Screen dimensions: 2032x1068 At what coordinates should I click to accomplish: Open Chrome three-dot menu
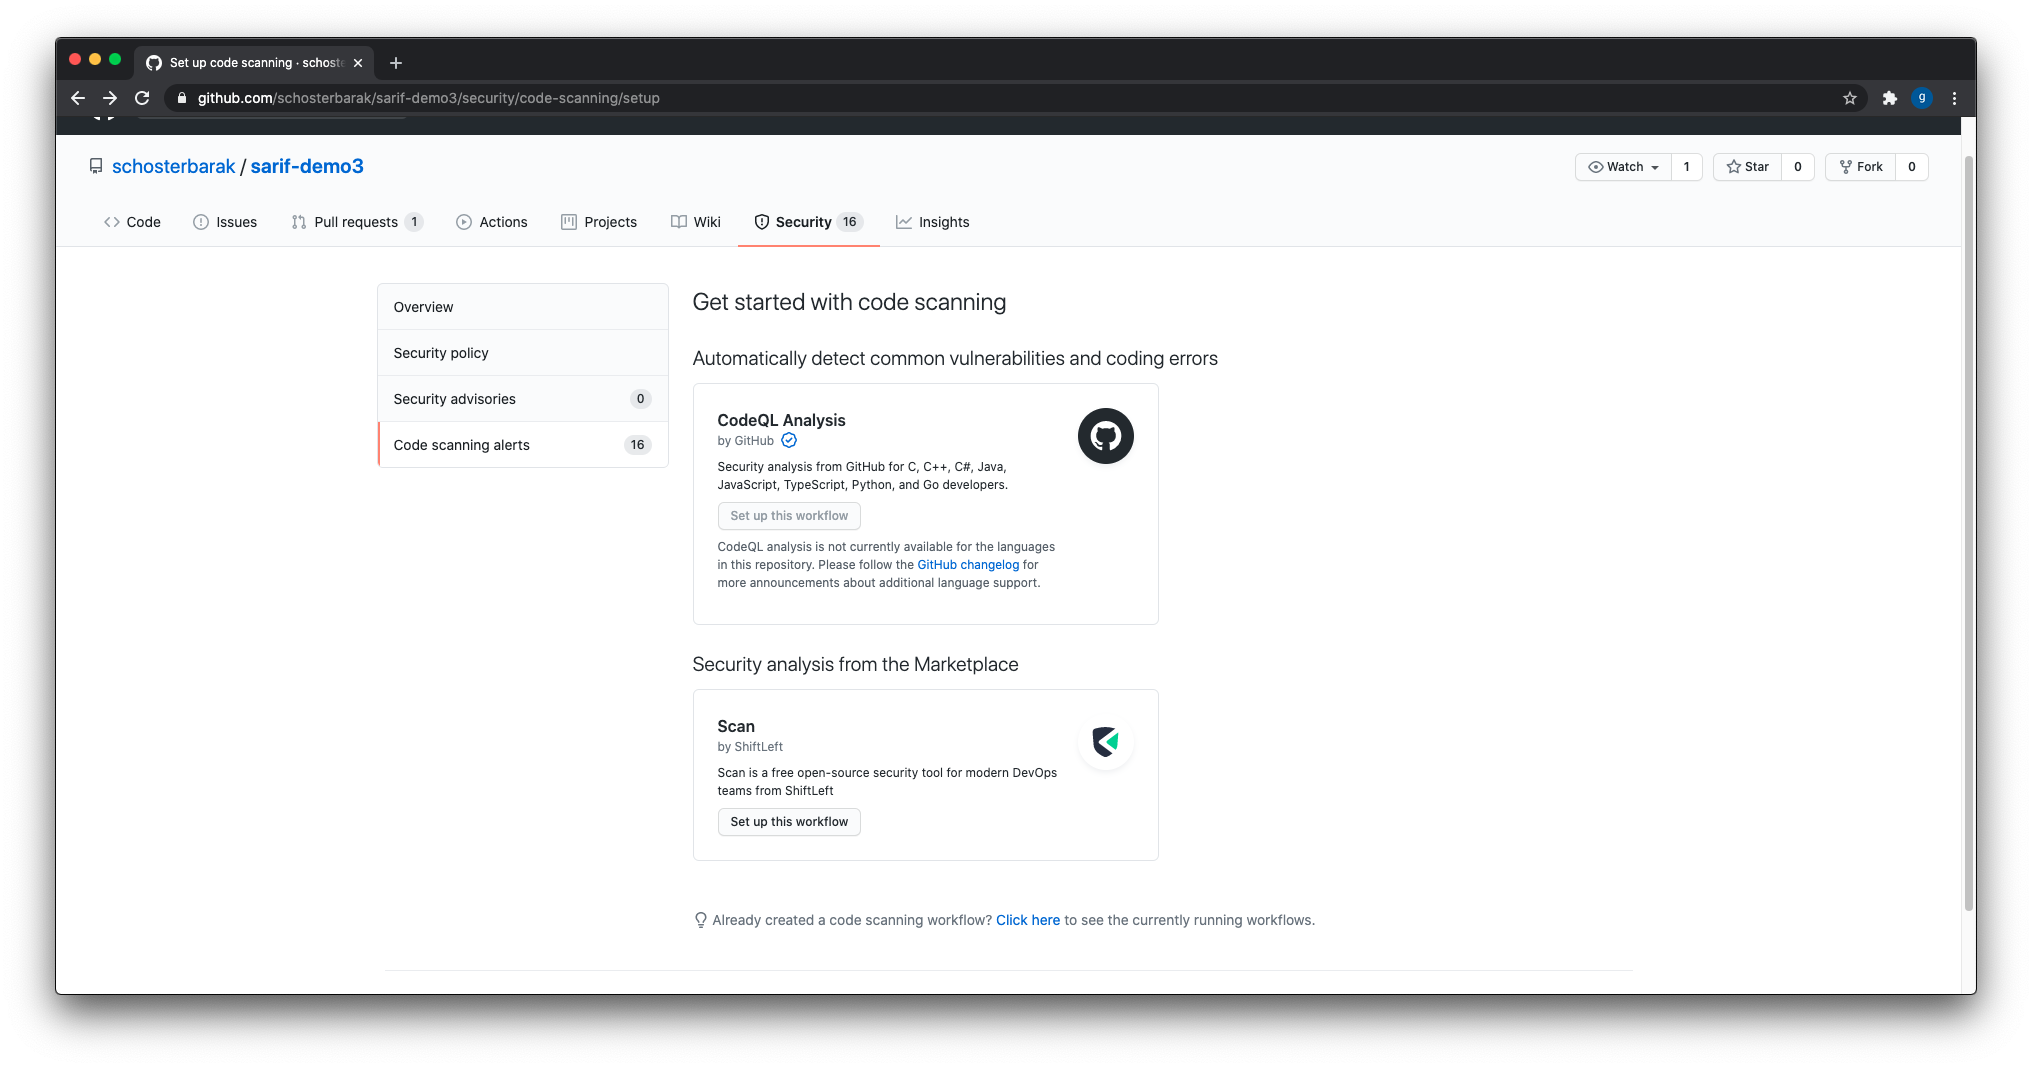click(x=1954, y=98)
